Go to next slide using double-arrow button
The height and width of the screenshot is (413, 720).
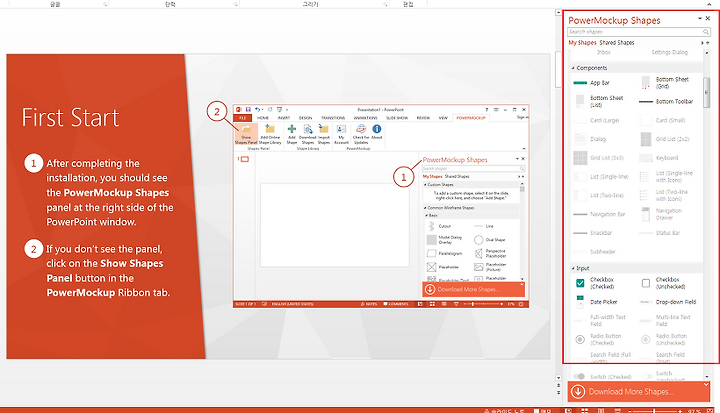tap(558, 393)
